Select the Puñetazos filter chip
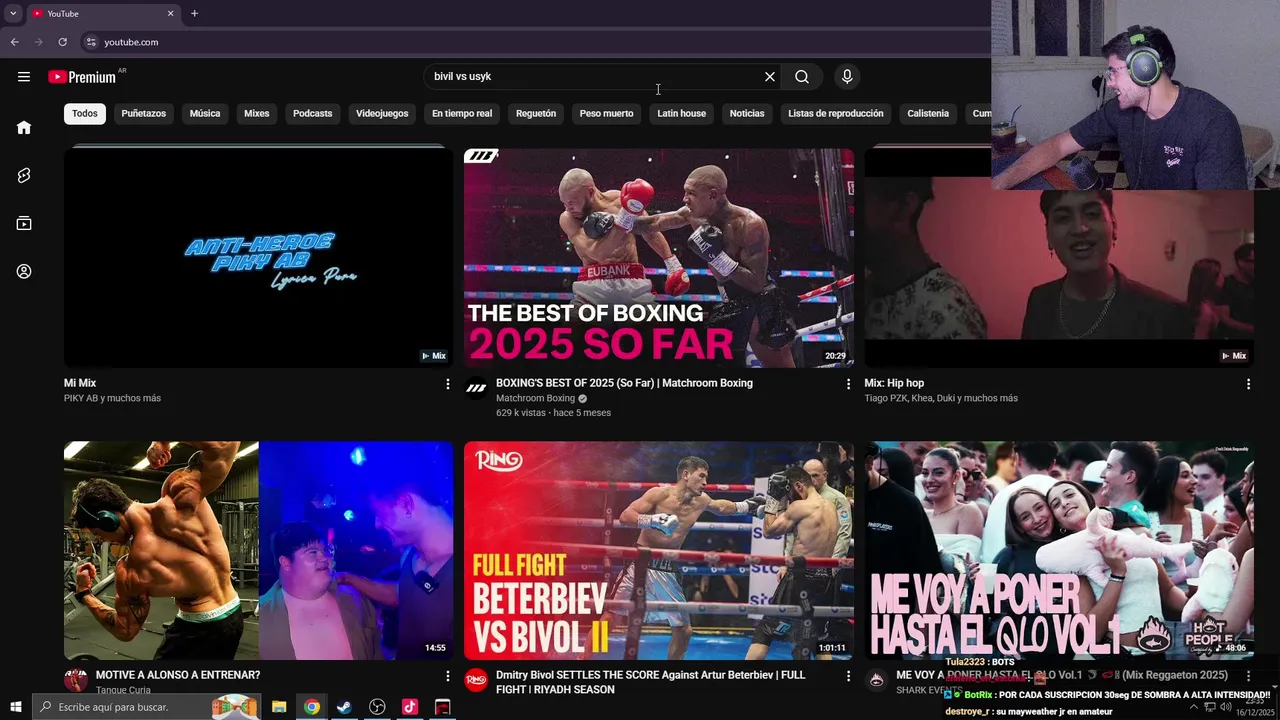The width and height of the screenshot is (1280, 720). [144, 113]
